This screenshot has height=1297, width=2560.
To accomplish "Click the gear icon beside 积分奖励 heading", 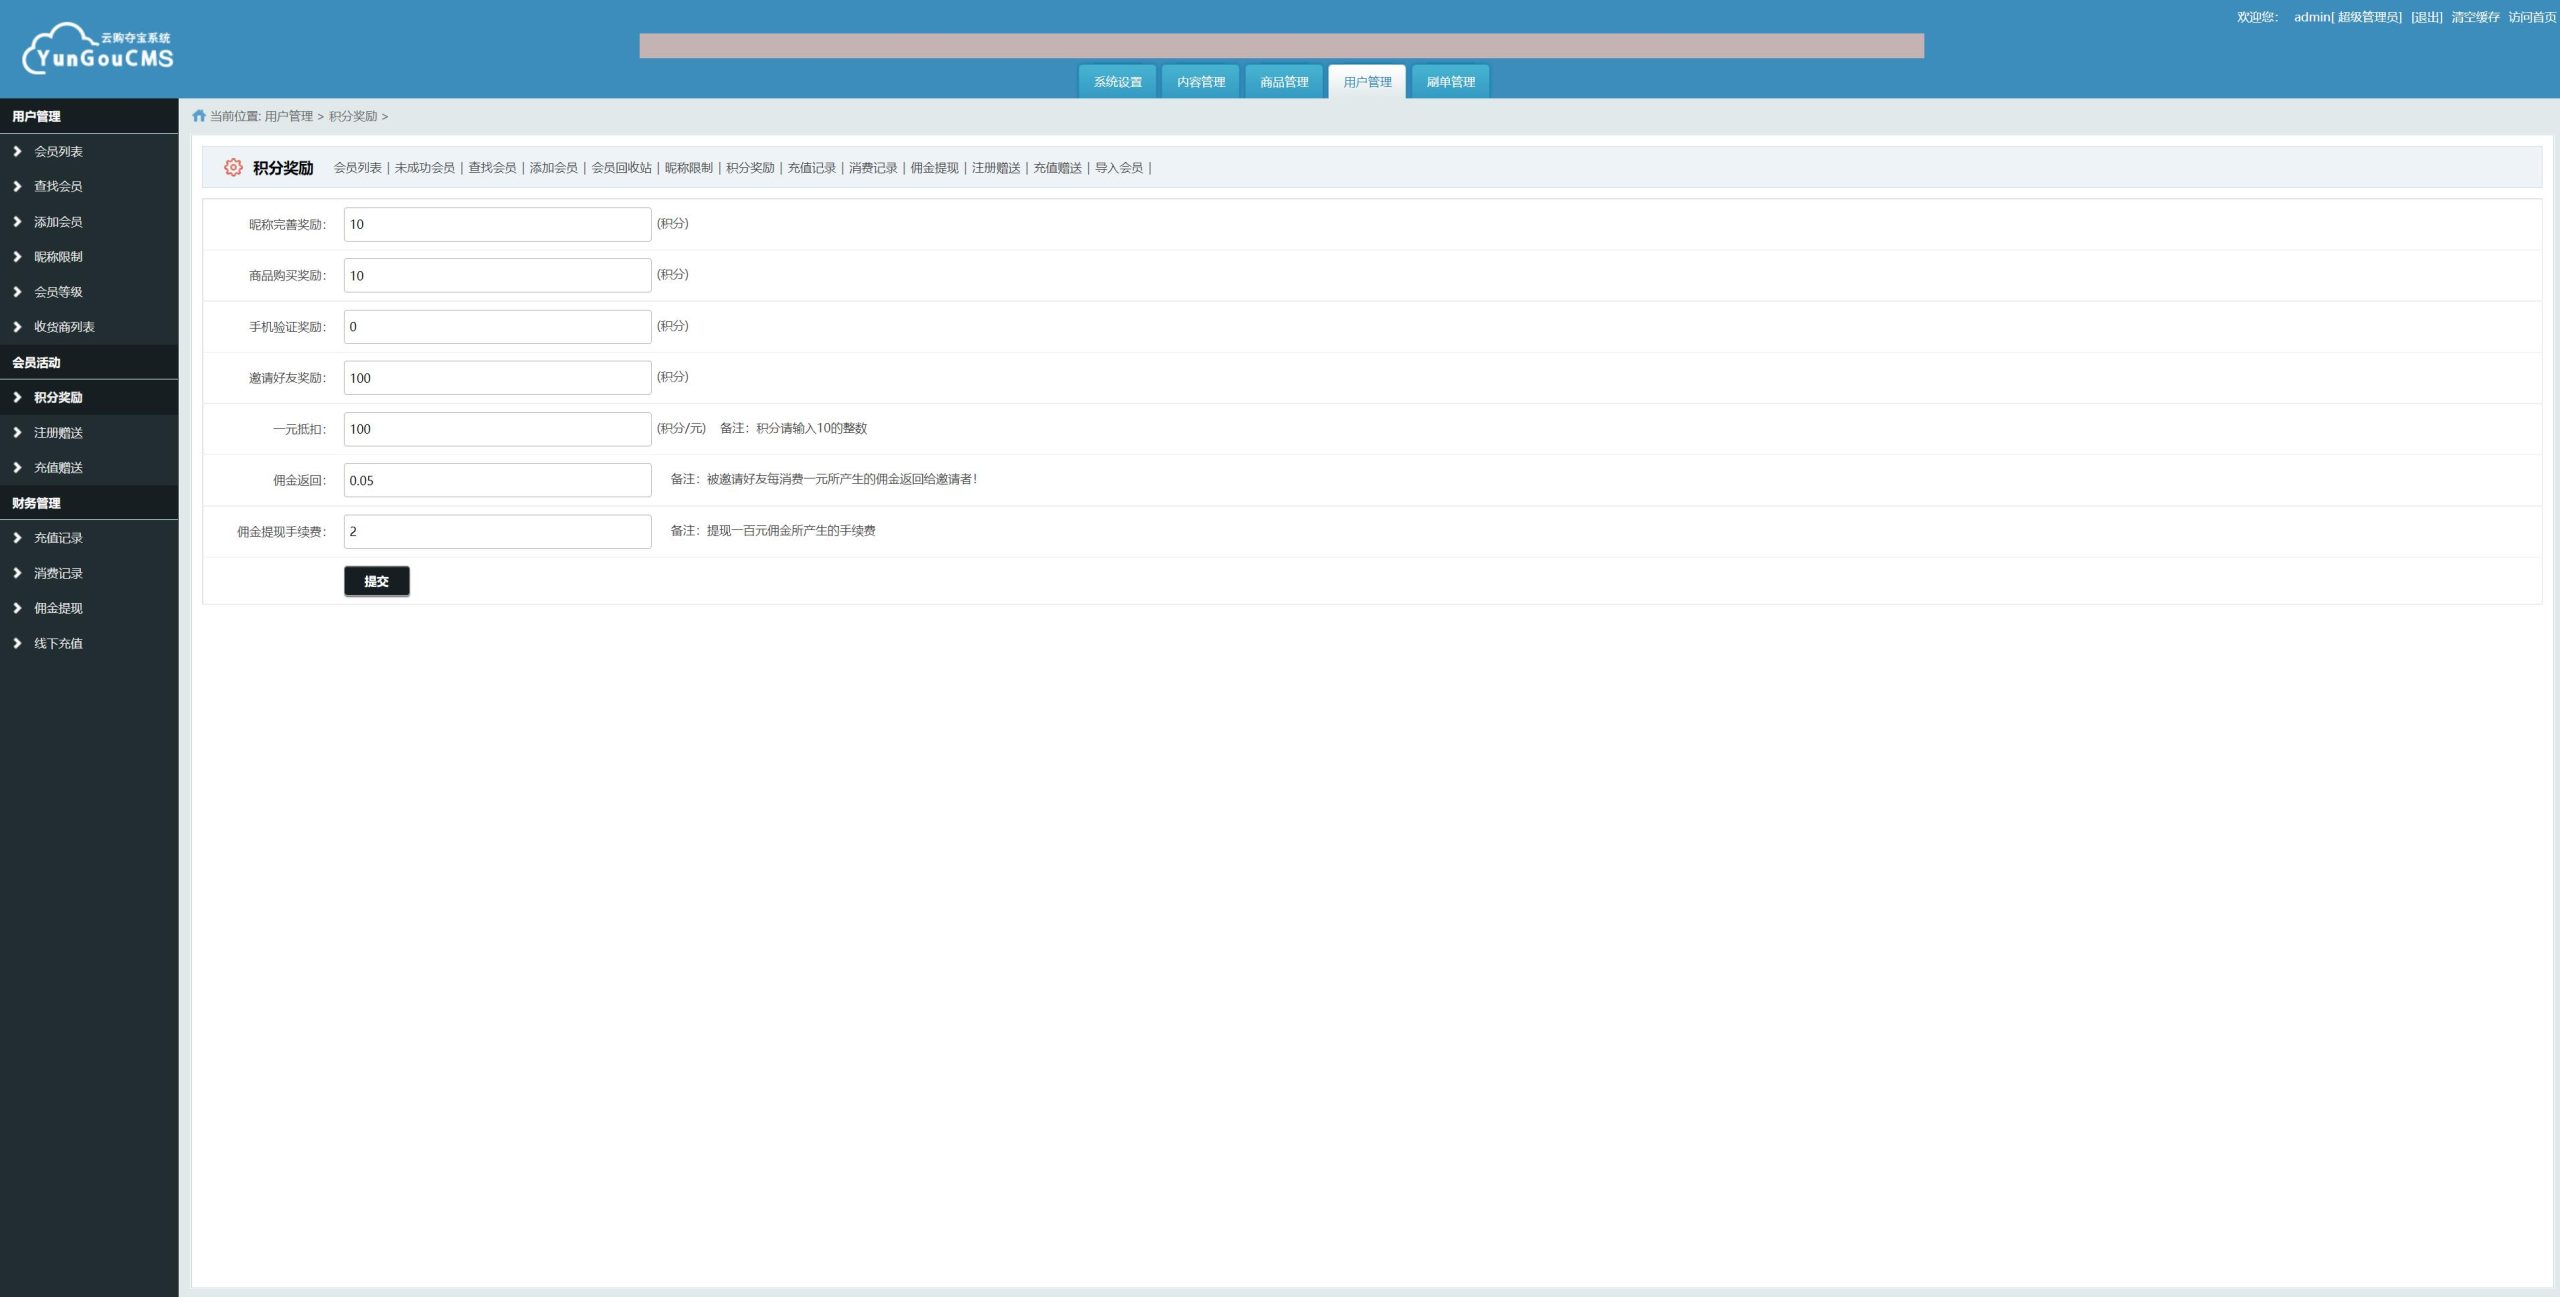I will (x=233, y=168).
